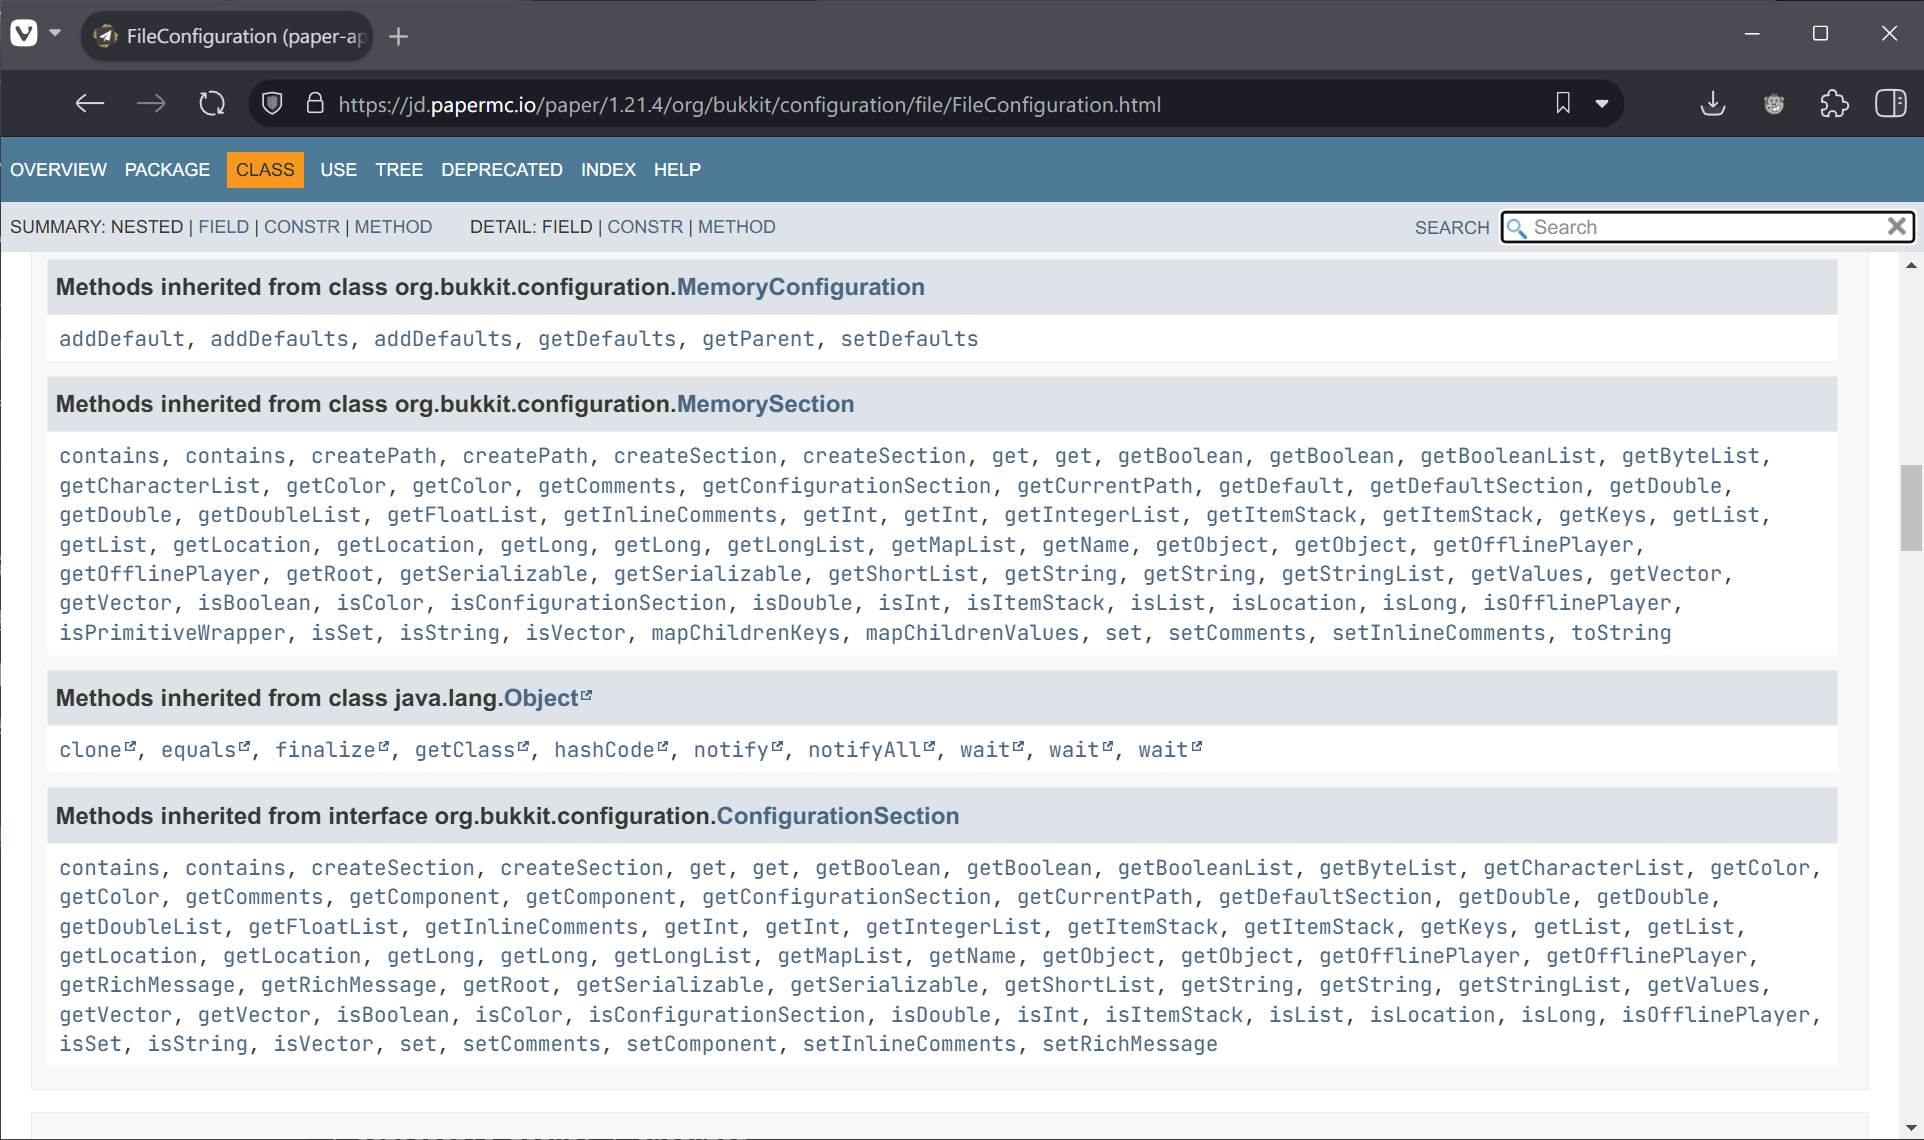Image resolution: width=1924 pixels, height=1140 pixels.
Task: Expand the tab stack dropdown arrow
Action: 55,34
